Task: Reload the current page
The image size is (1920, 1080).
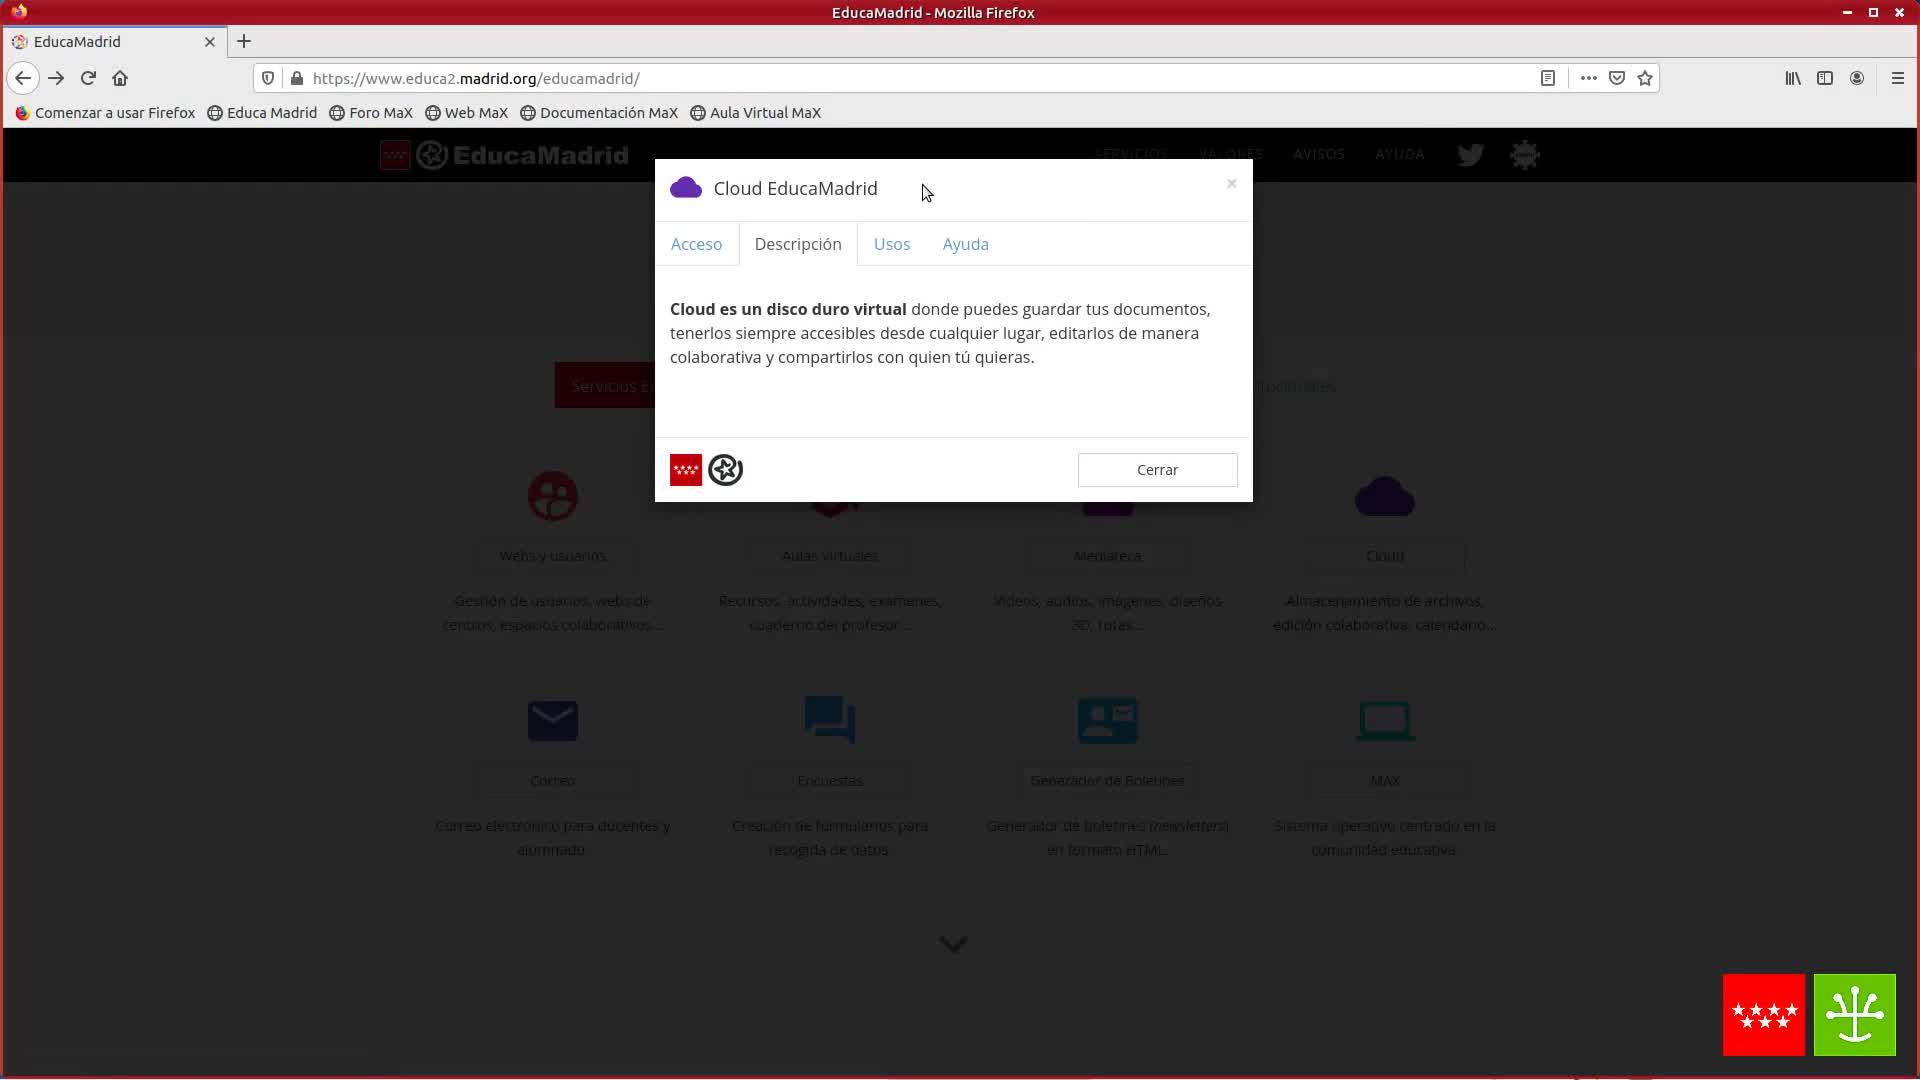Action: coord(88,78)
